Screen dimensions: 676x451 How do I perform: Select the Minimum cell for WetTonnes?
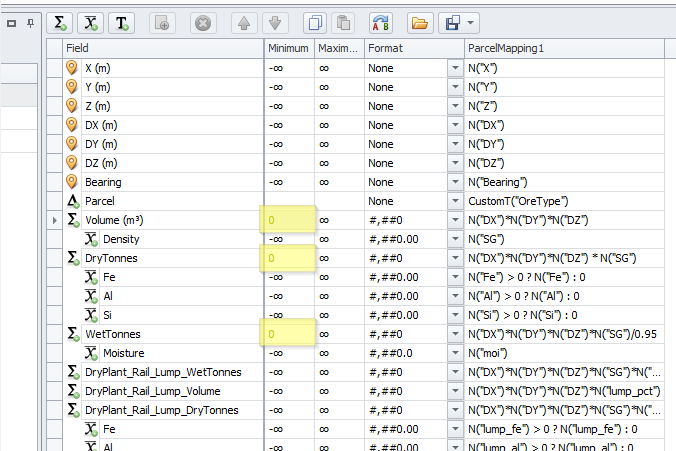[289, 334]
